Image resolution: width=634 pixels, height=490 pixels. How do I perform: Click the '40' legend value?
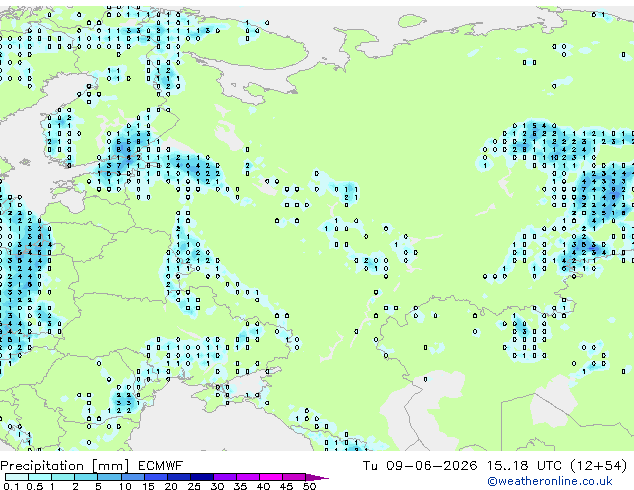point(263,486)
